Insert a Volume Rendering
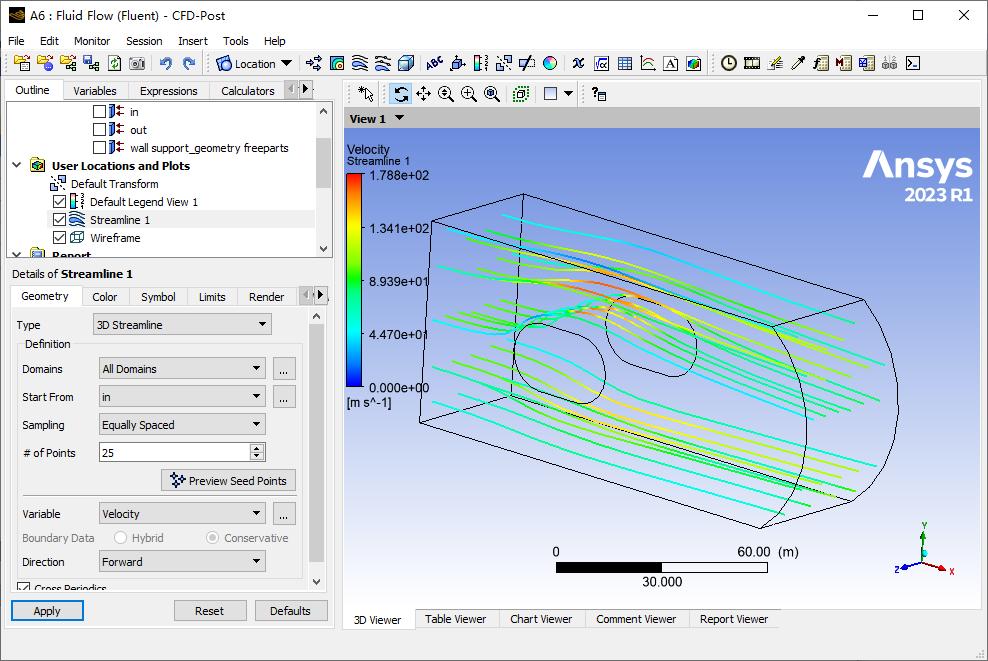The height and width of the screenshot is (661, 988). click(404, 63)
